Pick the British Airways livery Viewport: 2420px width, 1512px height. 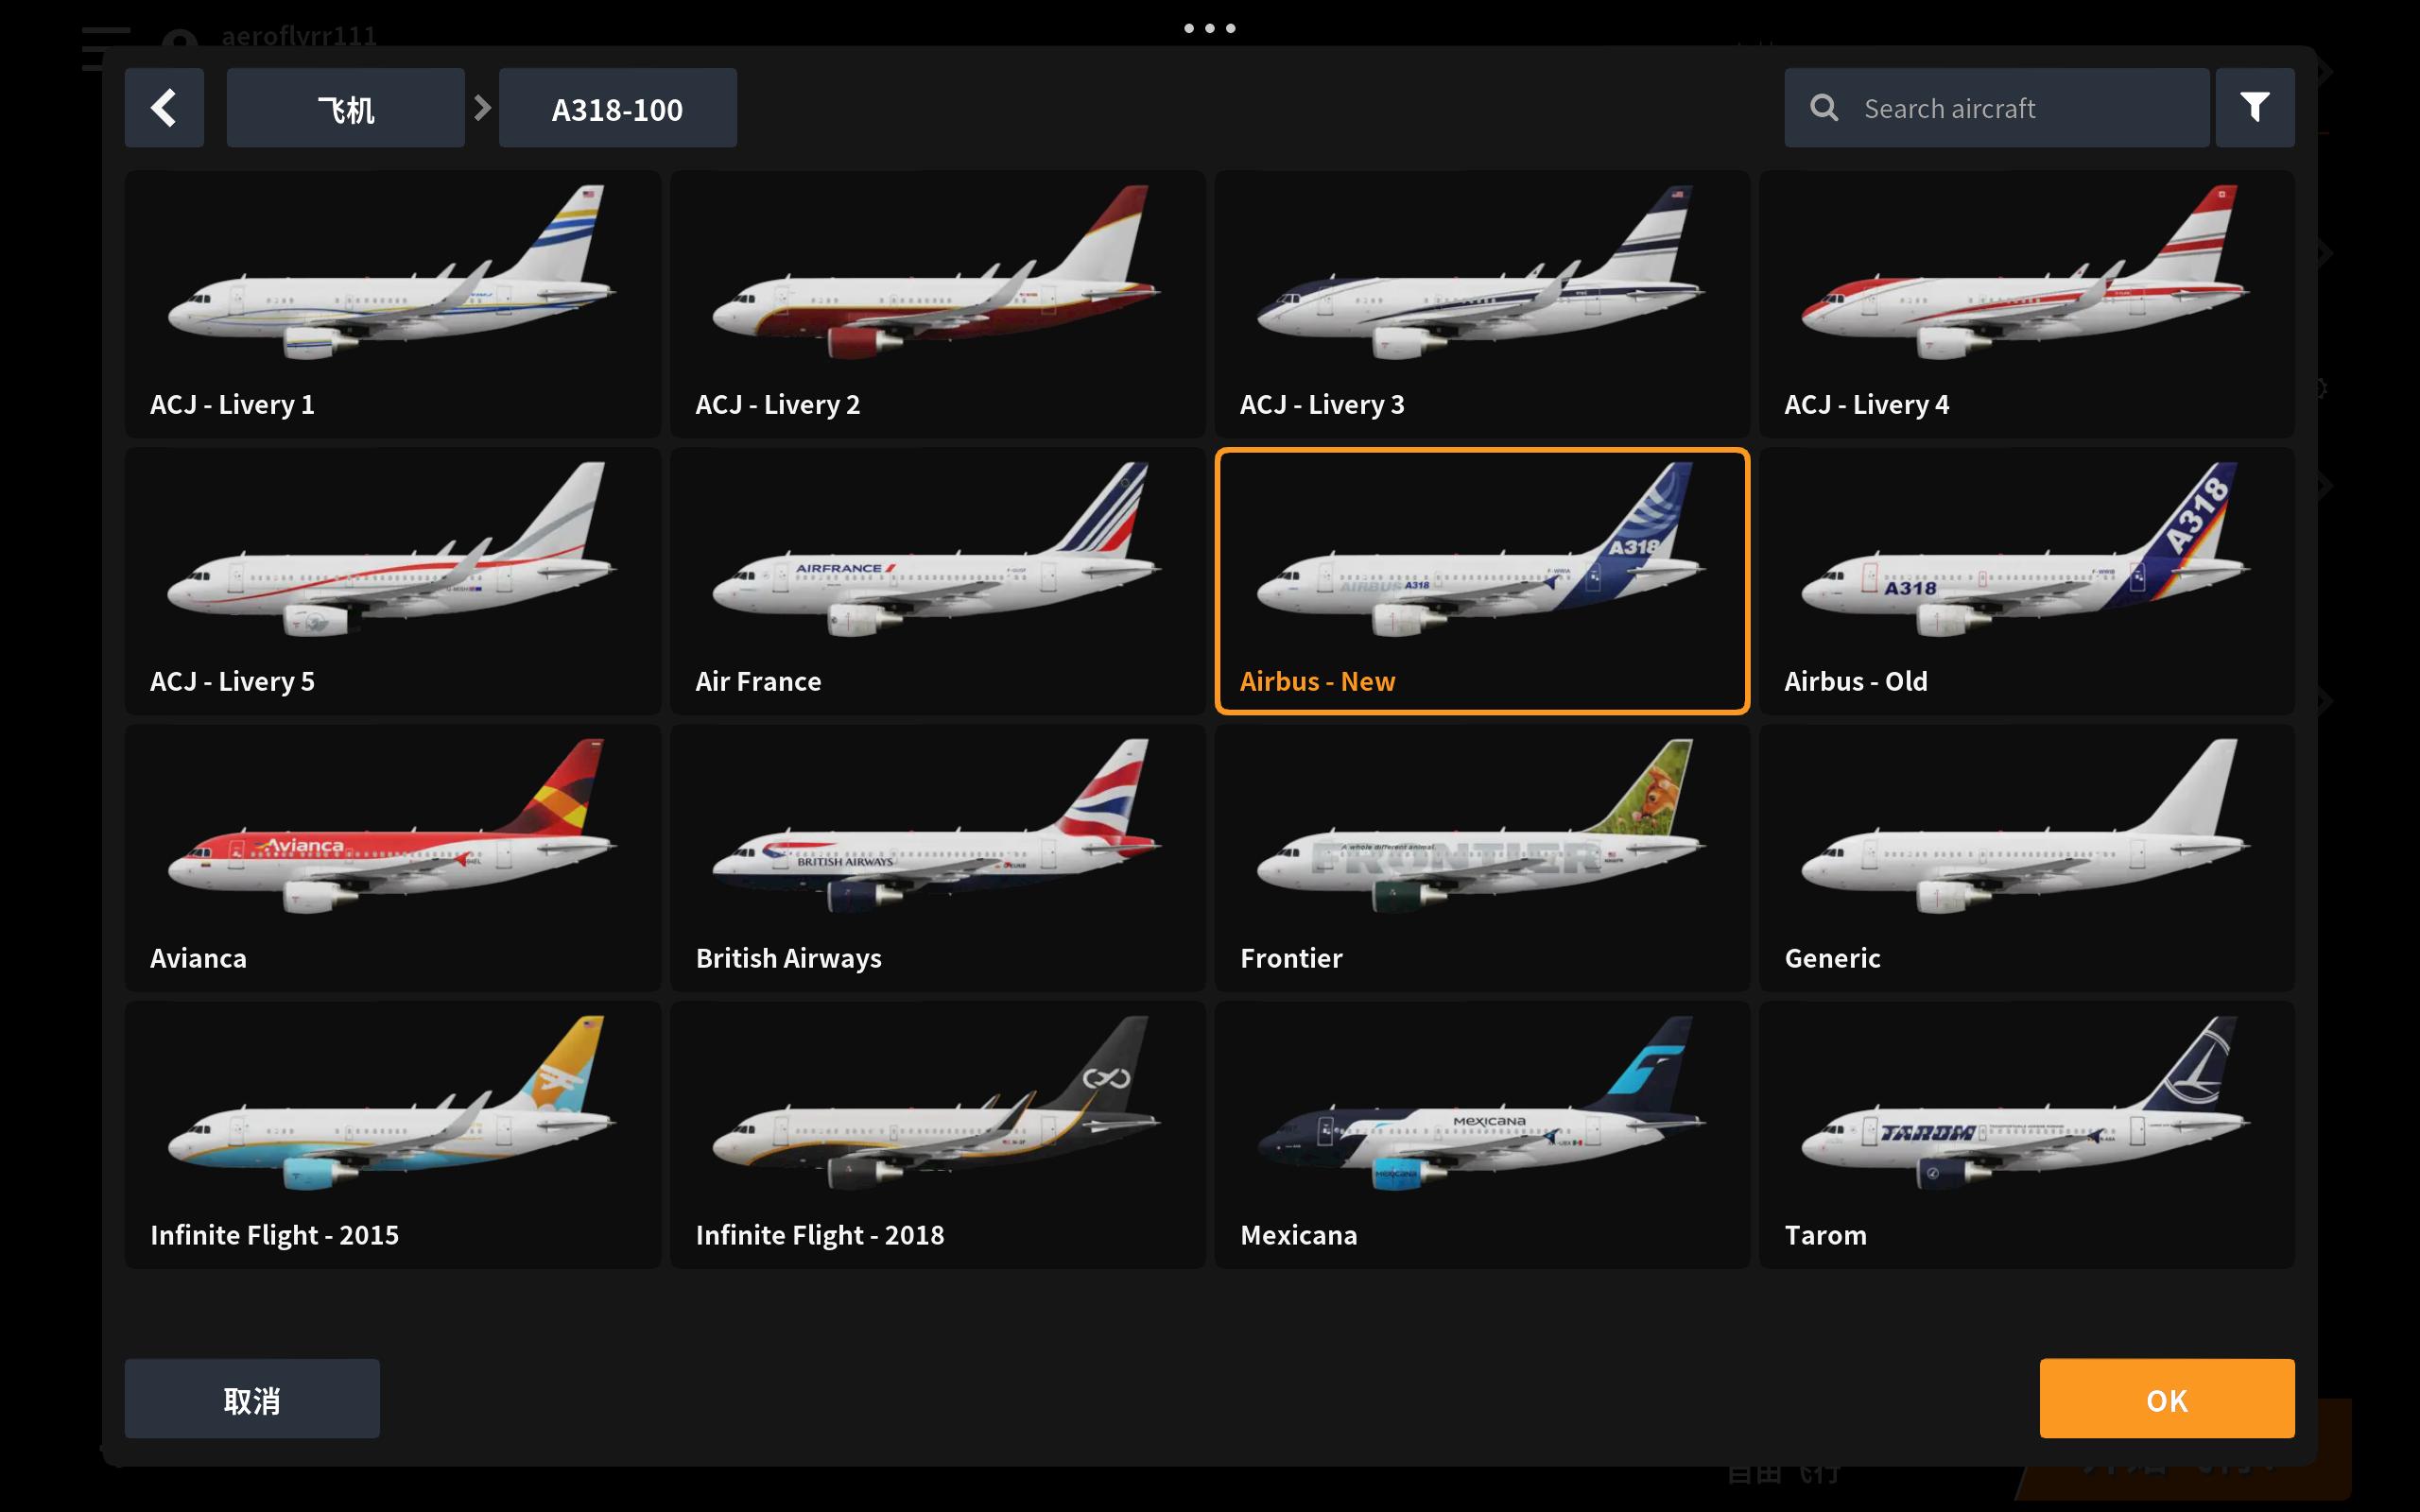[937, 858]
